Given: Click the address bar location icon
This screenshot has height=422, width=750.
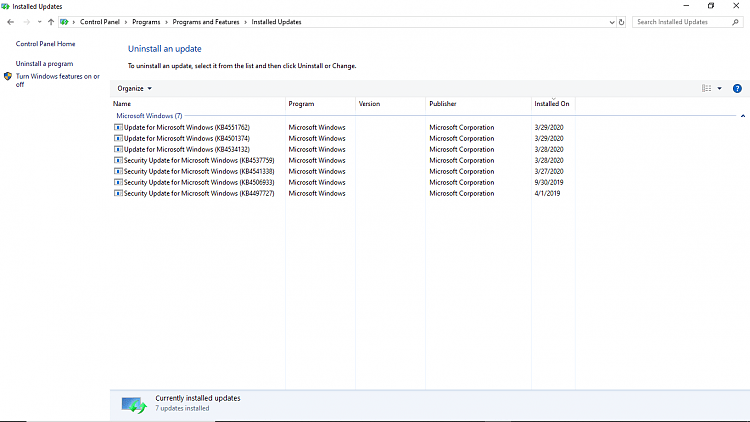Looking at the screenshot, I should click(x=64, y=22).
